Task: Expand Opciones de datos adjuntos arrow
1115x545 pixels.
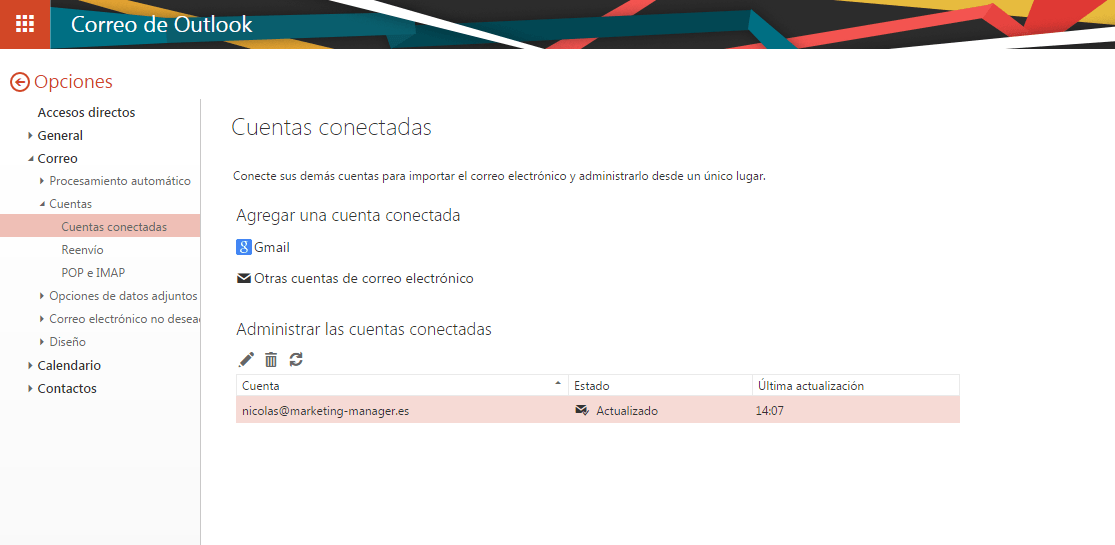Action: click(42, 296)
